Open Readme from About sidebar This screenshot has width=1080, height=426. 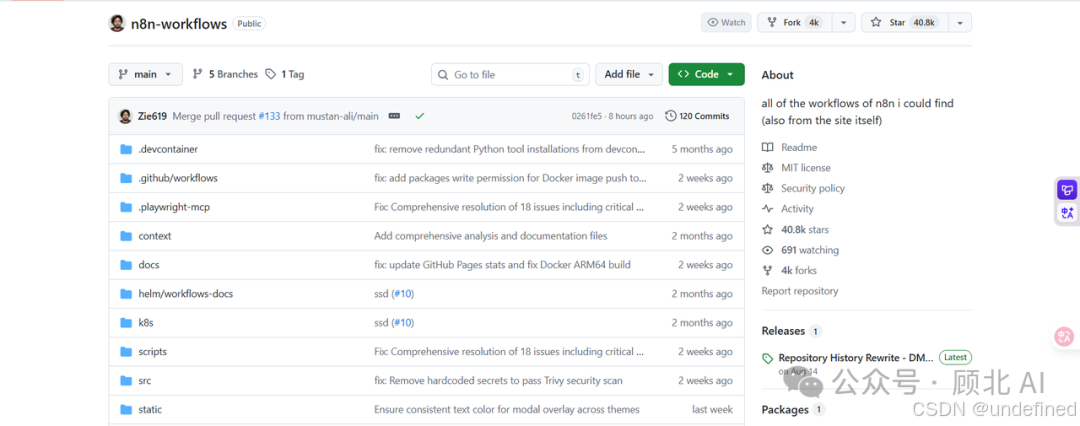point(799,147)
